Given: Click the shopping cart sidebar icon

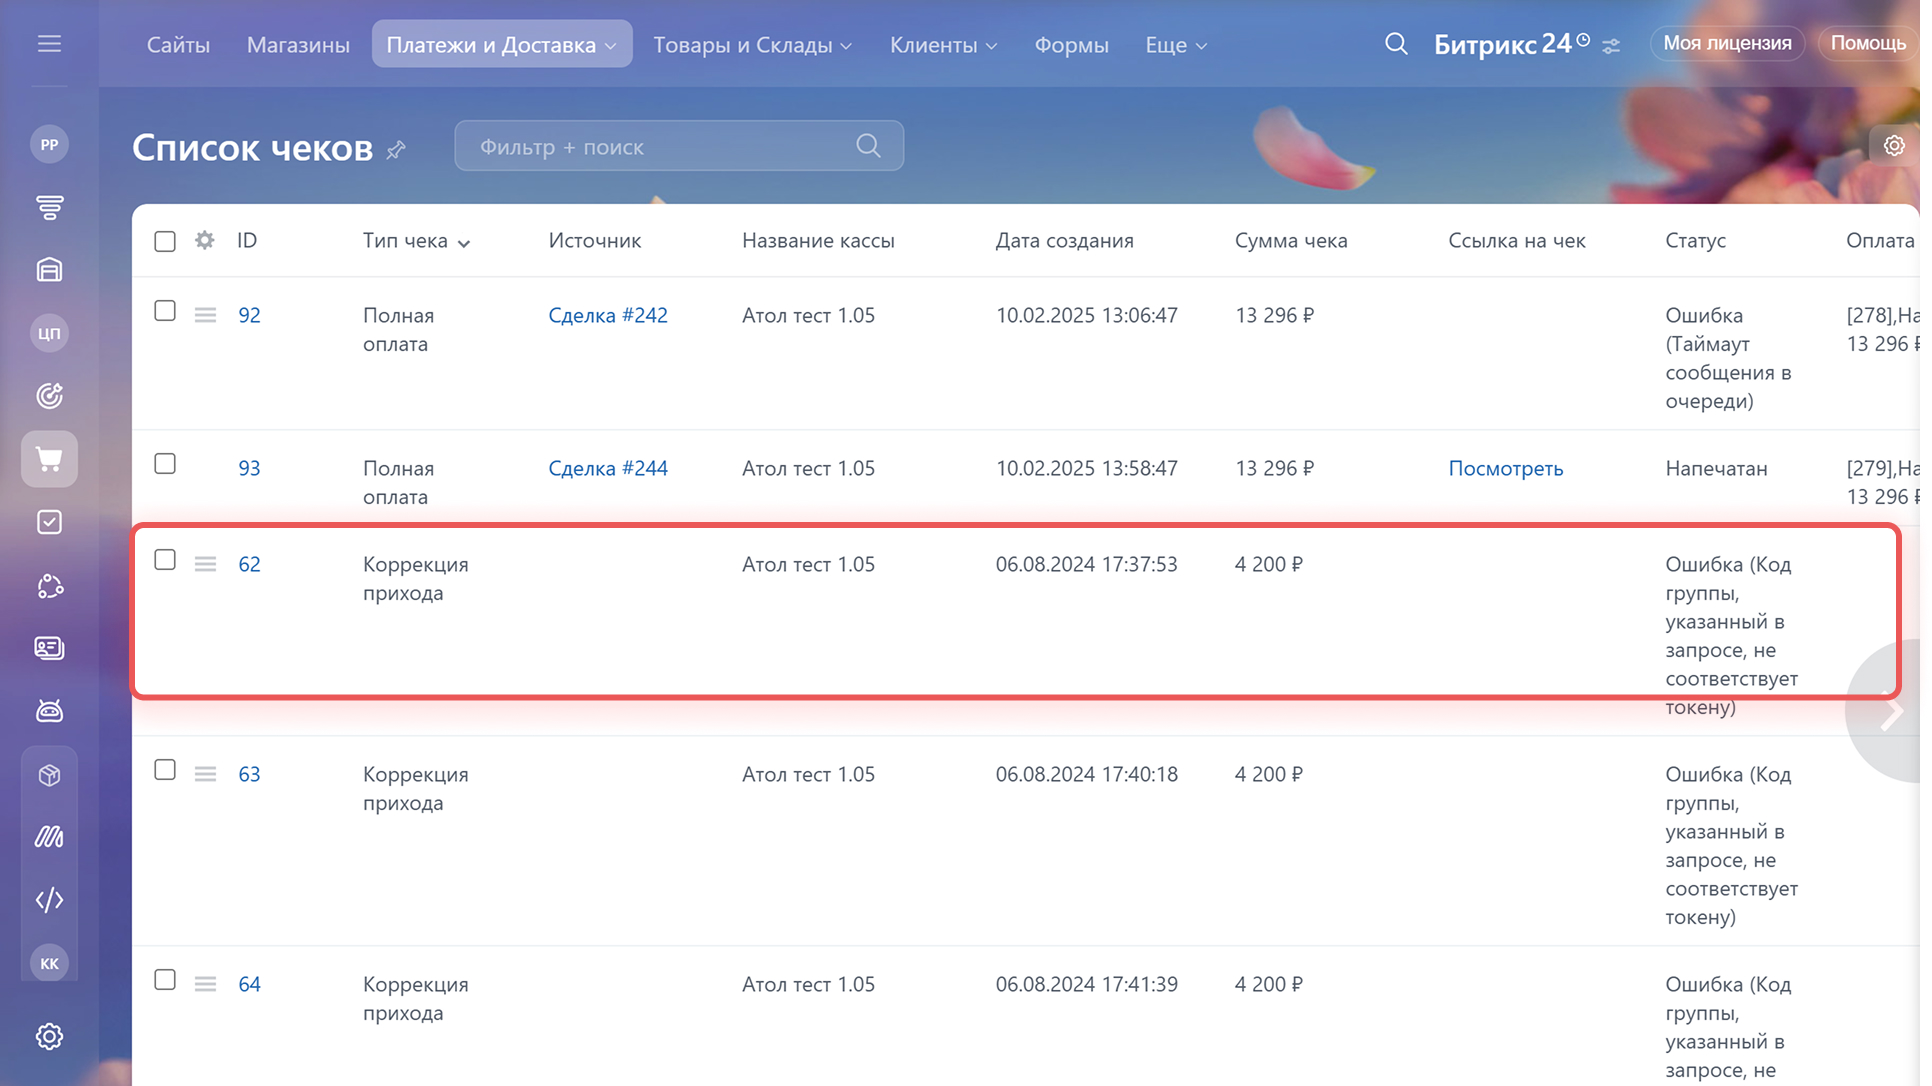Looking at the screenshot, I should [x=49, y=459].
